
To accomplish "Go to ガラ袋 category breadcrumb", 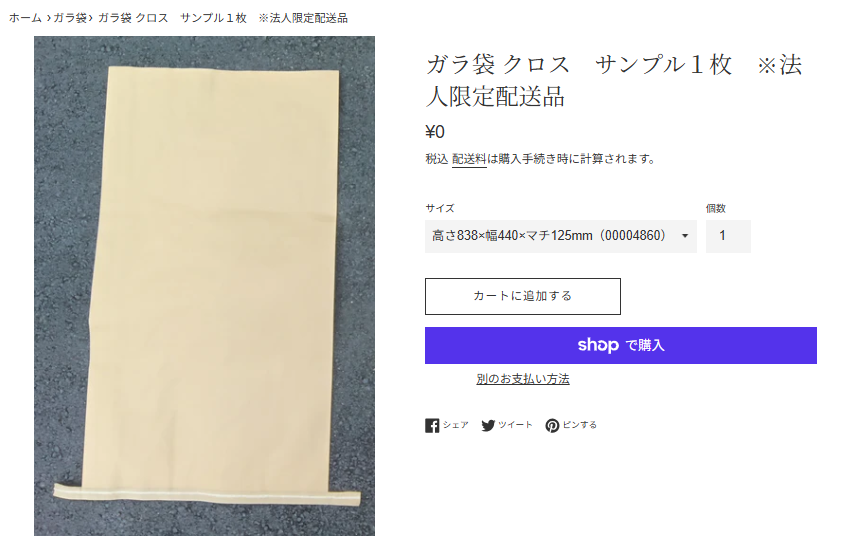I will 70,18.
